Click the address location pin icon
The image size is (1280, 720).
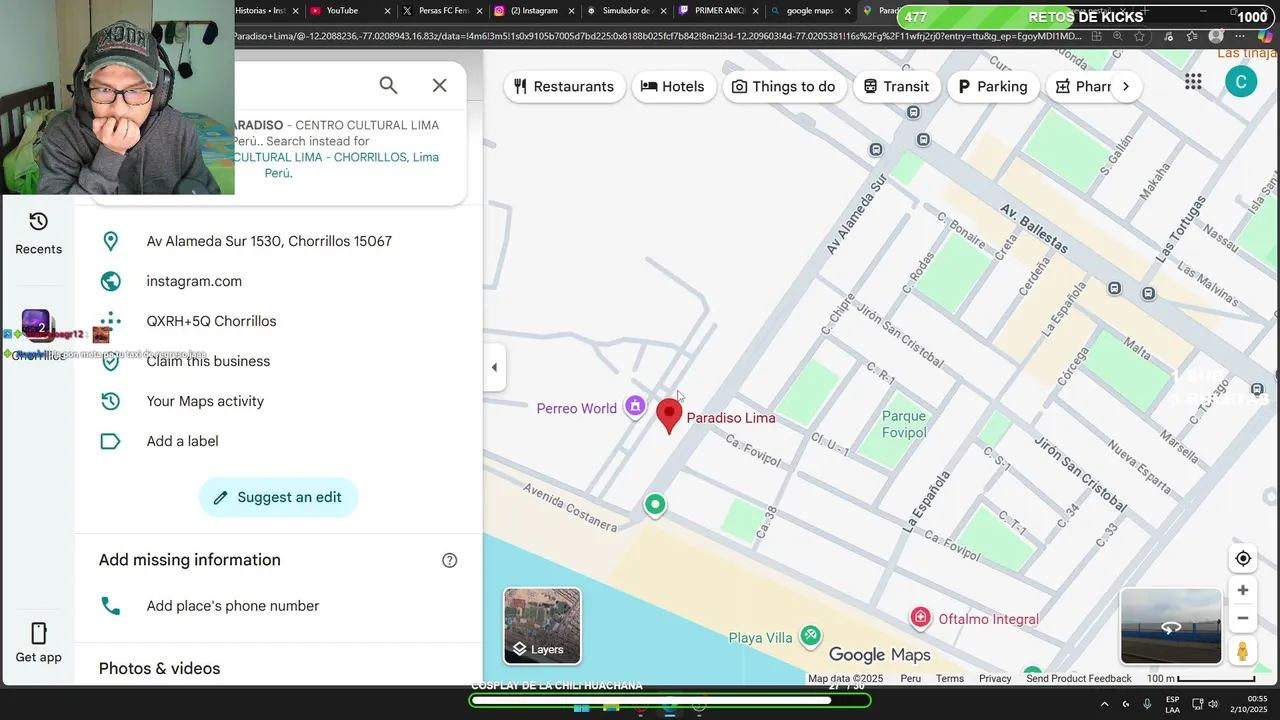click(x=111, y=241)
